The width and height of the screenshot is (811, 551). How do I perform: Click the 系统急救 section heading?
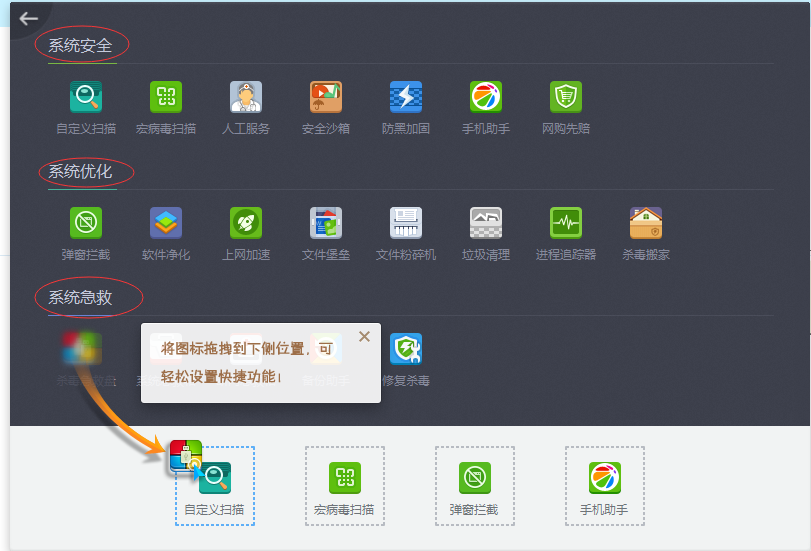(x=80, y=297)
